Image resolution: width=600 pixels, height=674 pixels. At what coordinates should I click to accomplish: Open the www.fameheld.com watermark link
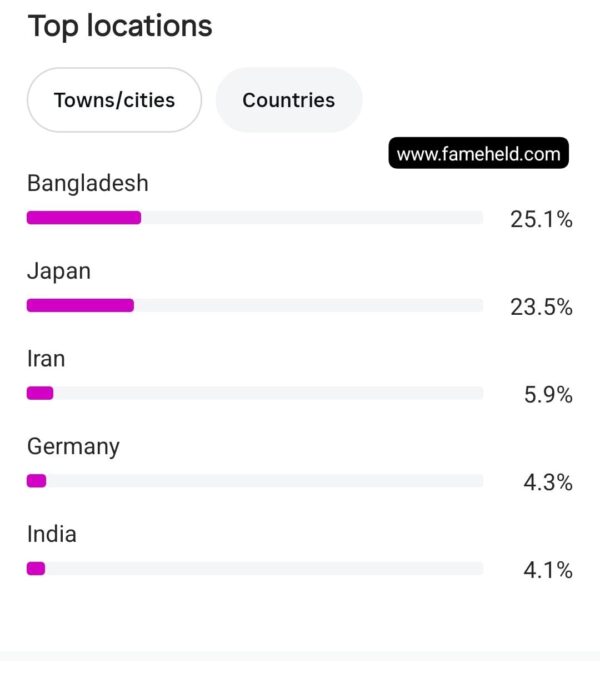tap(478, 153)
